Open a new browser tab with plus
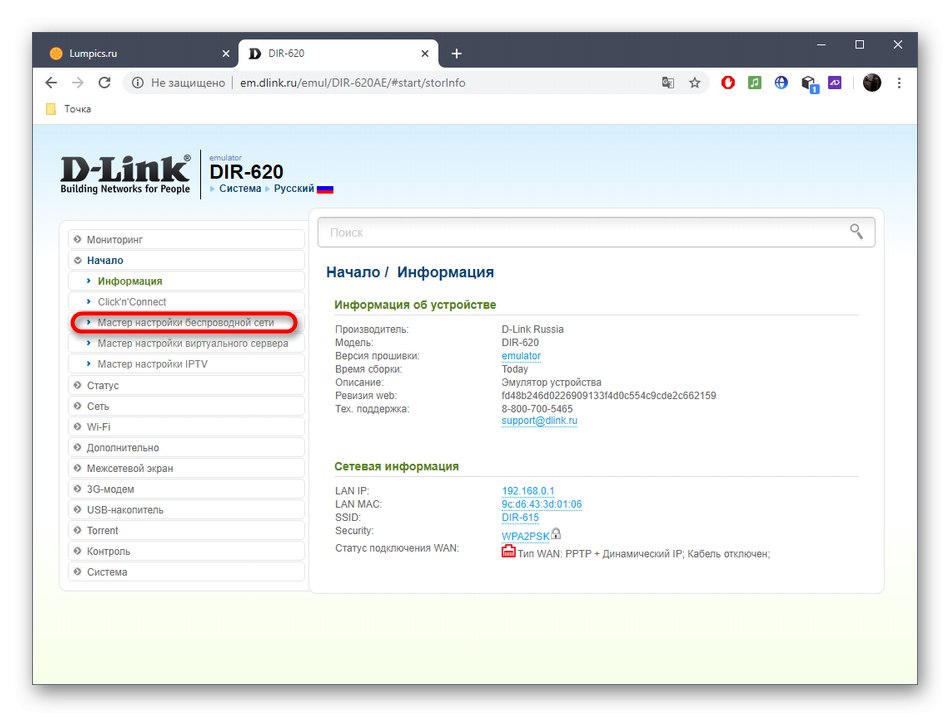Image resolution: width=950 pixels, height=717 pixels. [456, 54]
